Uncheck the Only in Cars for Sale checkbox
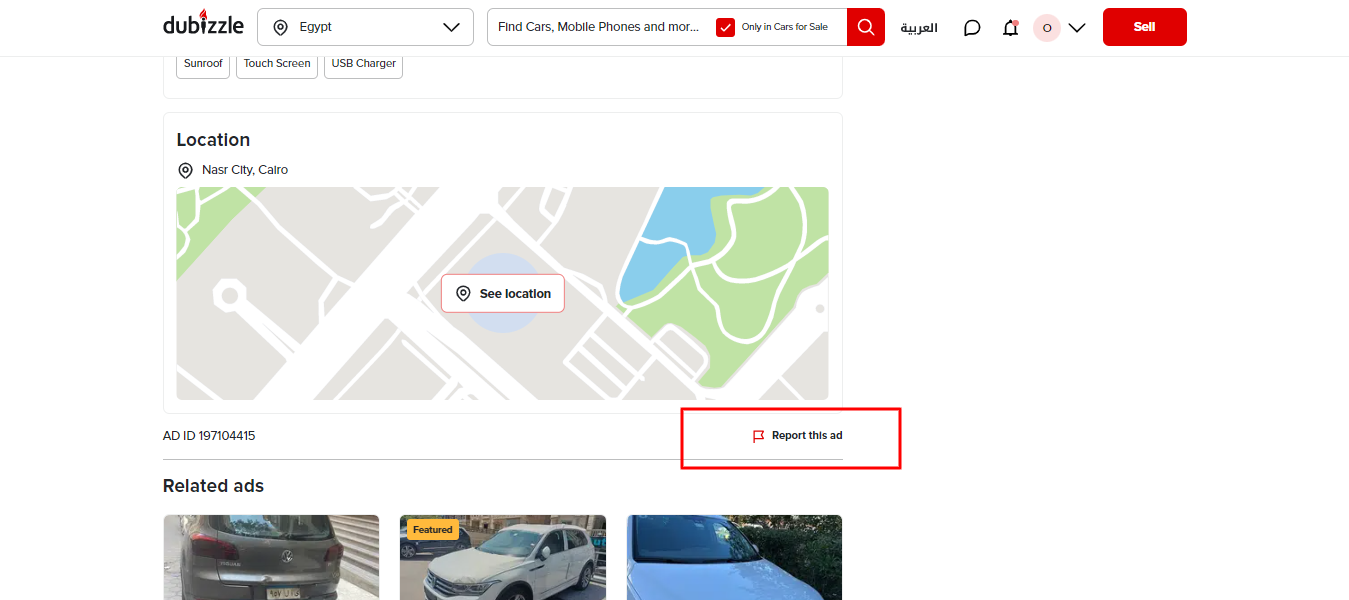 tap(725, 27)
